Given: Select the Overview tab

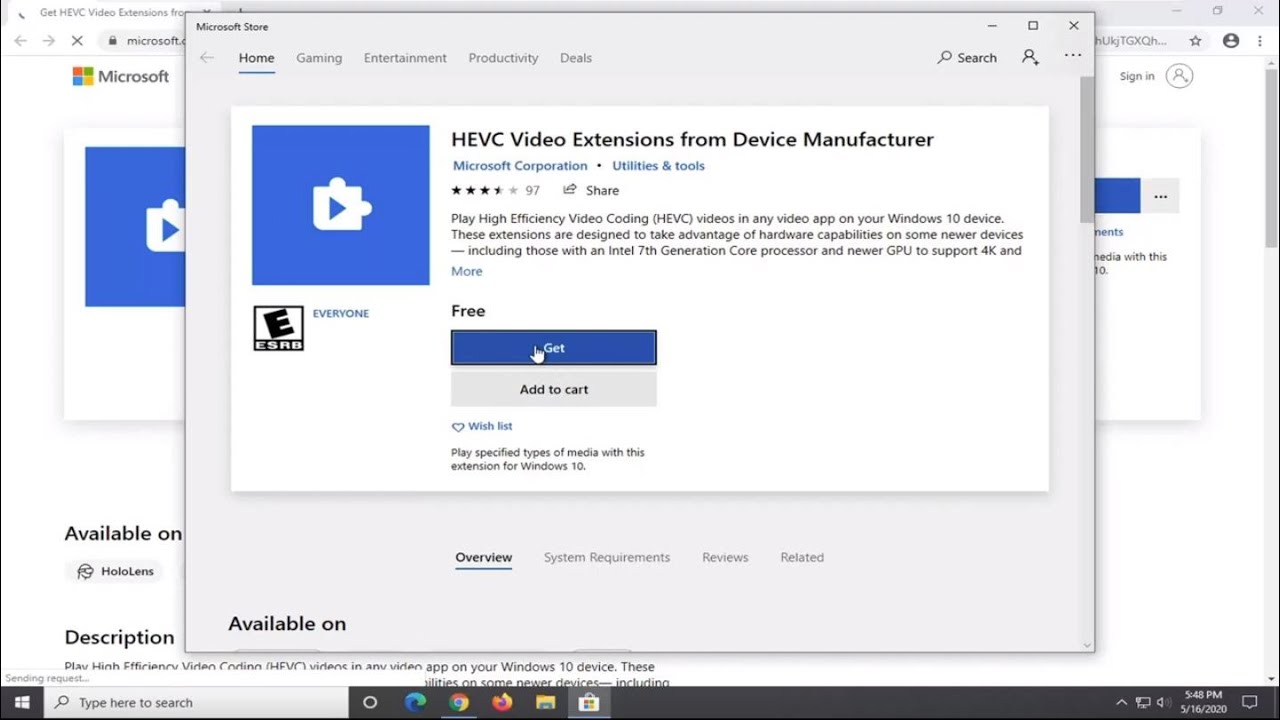Looking at the screenshot, I should (x=484, y=558).
